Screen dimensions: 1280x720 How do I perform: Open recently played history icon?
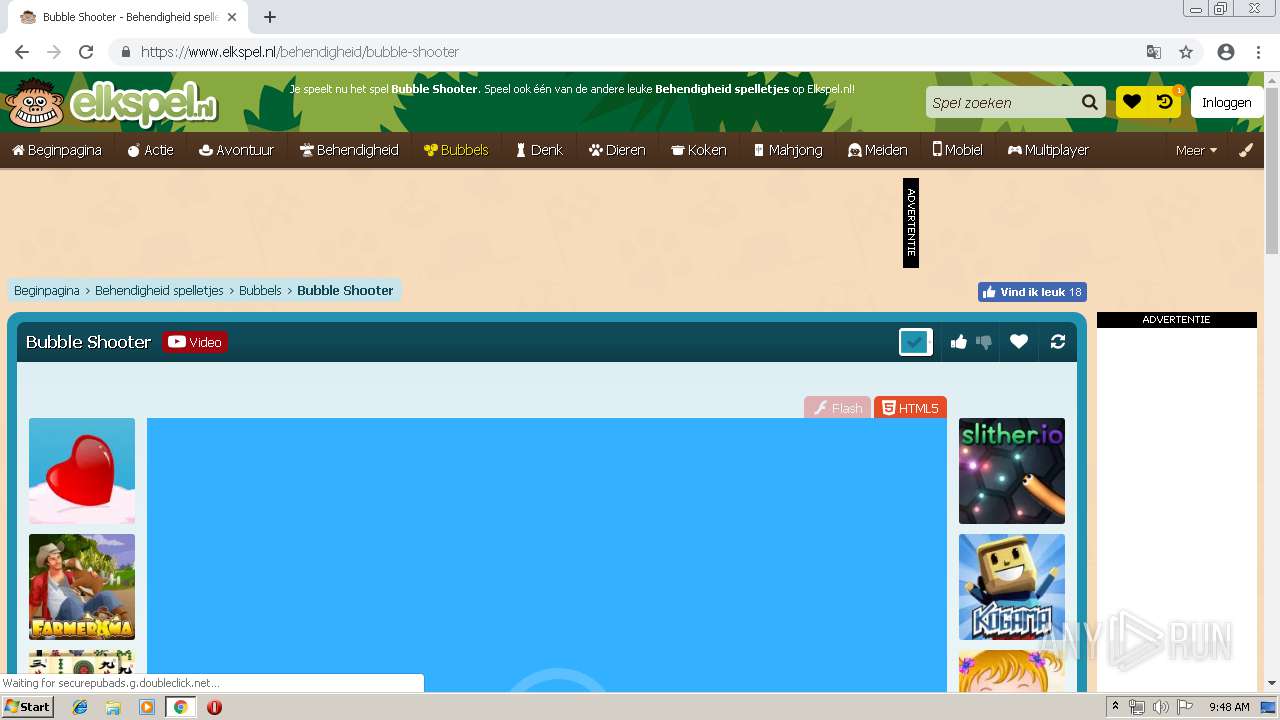click(x=1164, y=102)
